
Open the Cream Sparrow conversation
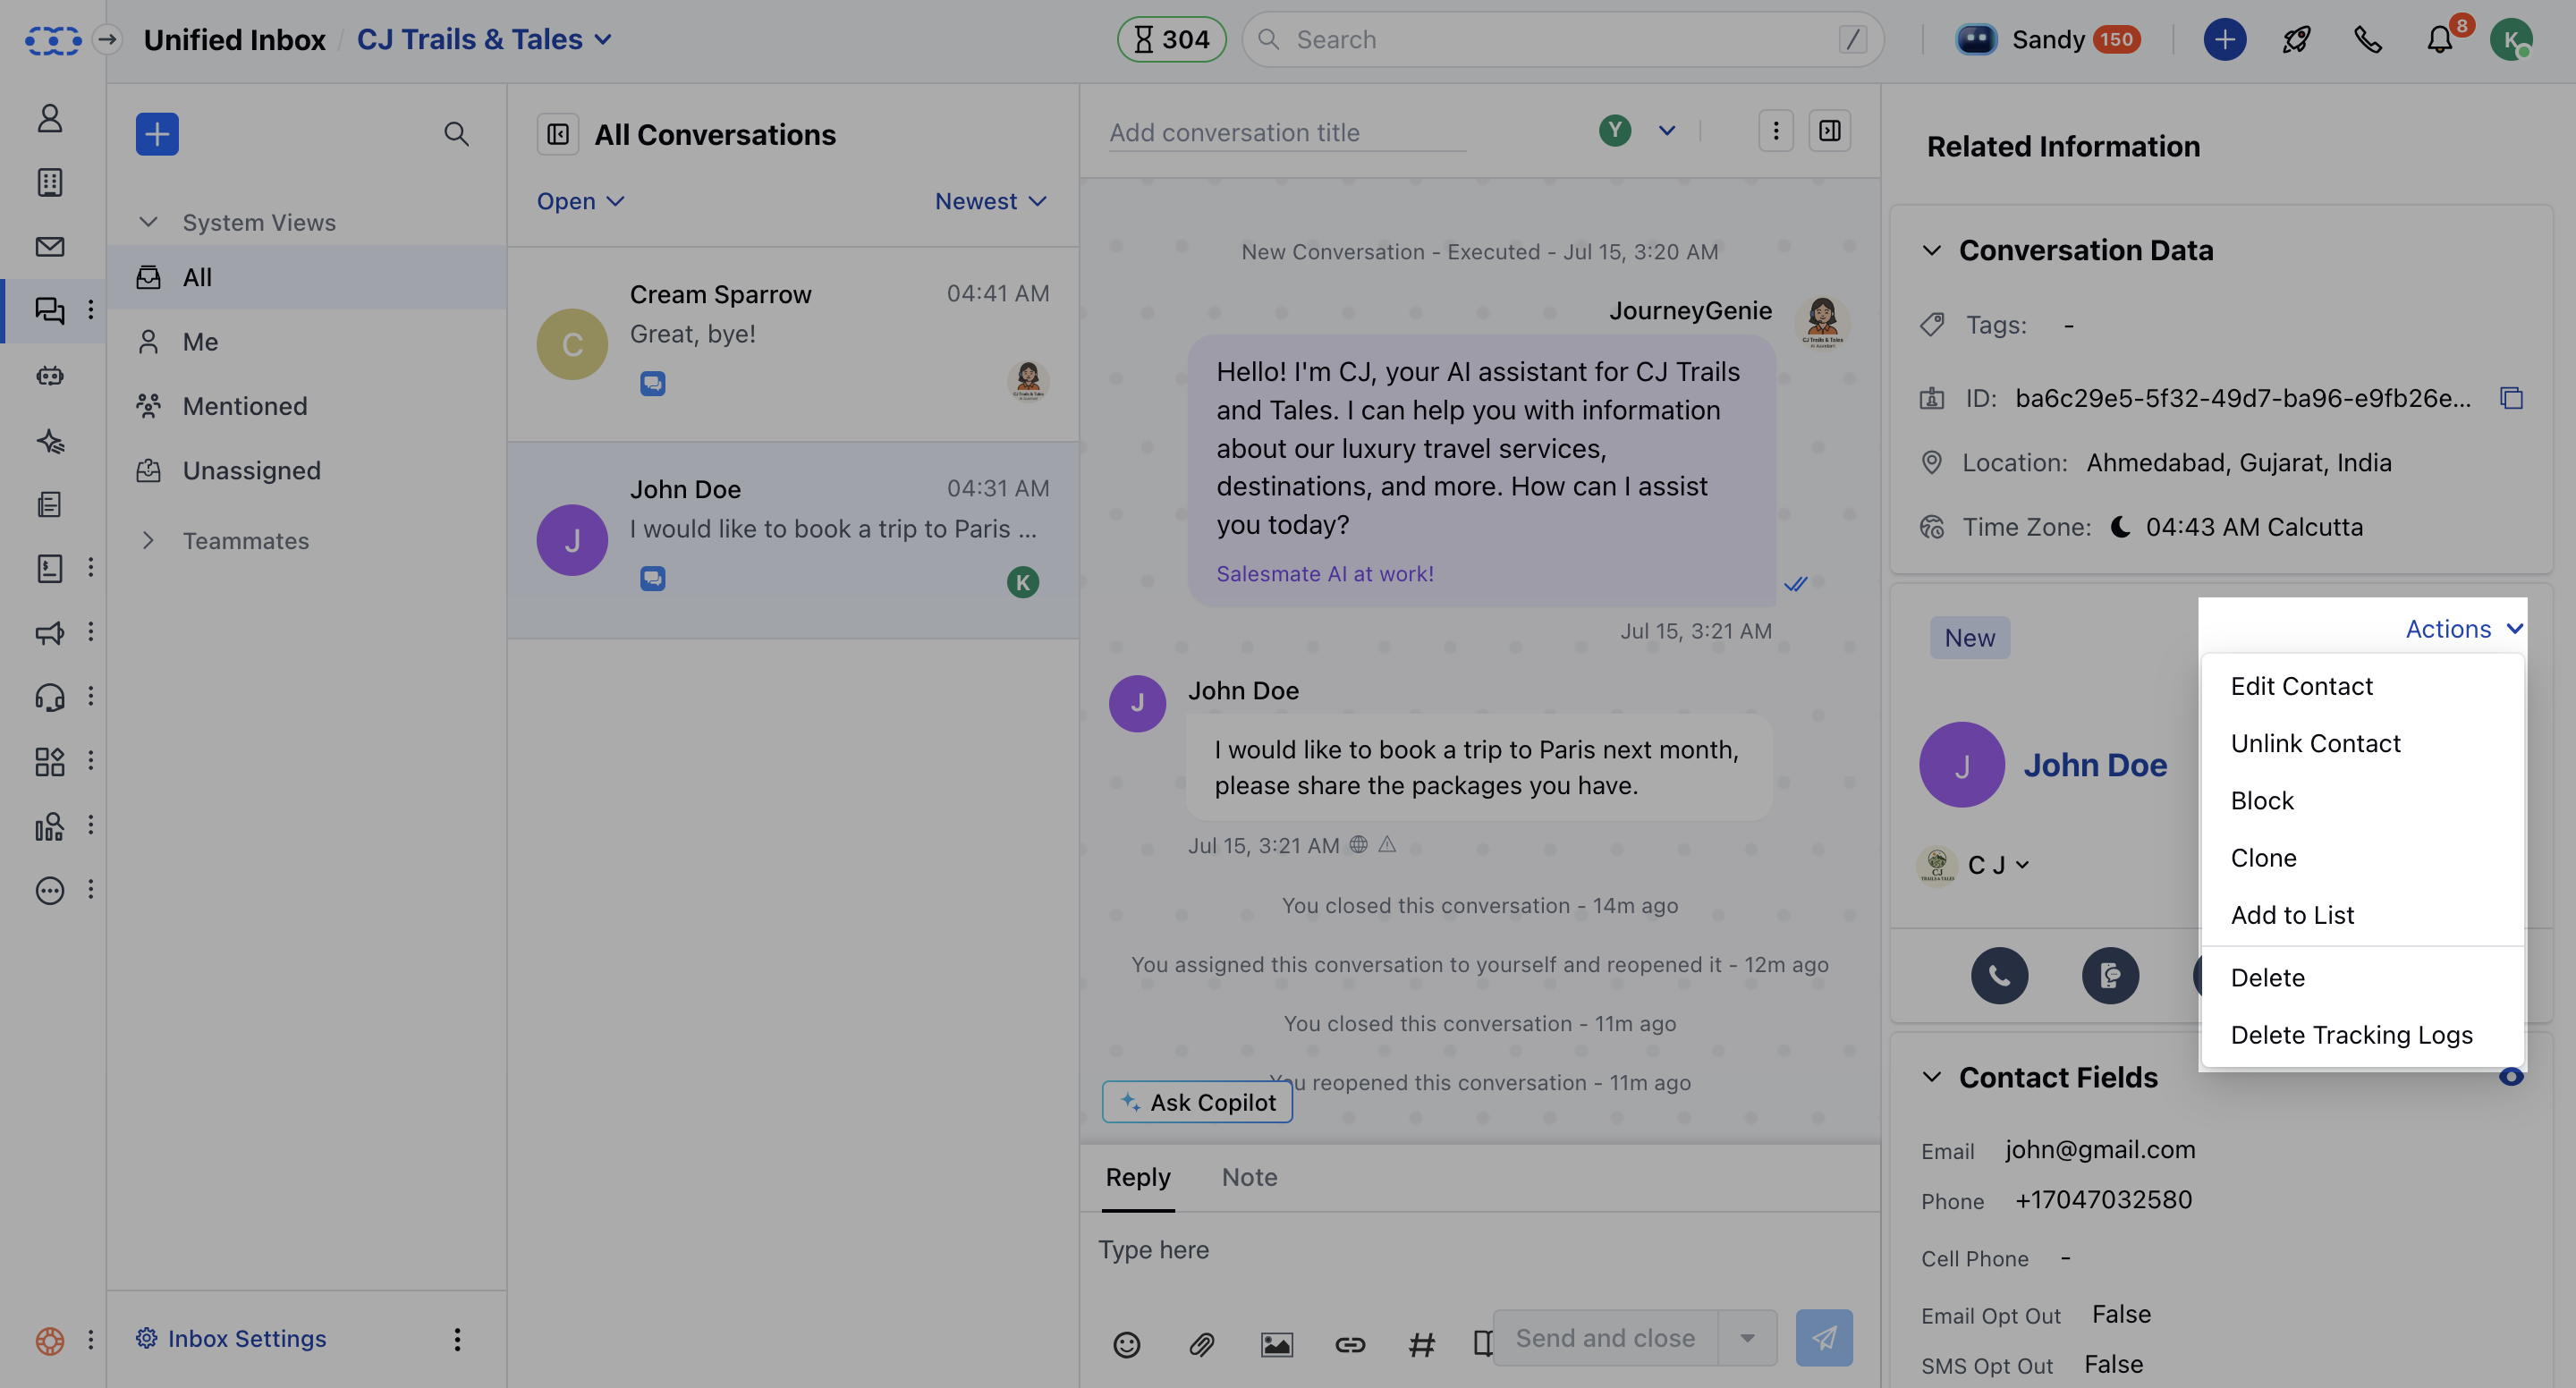coord(793,344)
